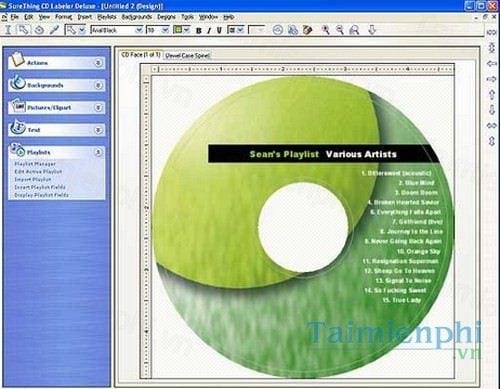This screenshot has height=389, width=500.
Task: Click the green text color swatch
Action: (178, 30)
